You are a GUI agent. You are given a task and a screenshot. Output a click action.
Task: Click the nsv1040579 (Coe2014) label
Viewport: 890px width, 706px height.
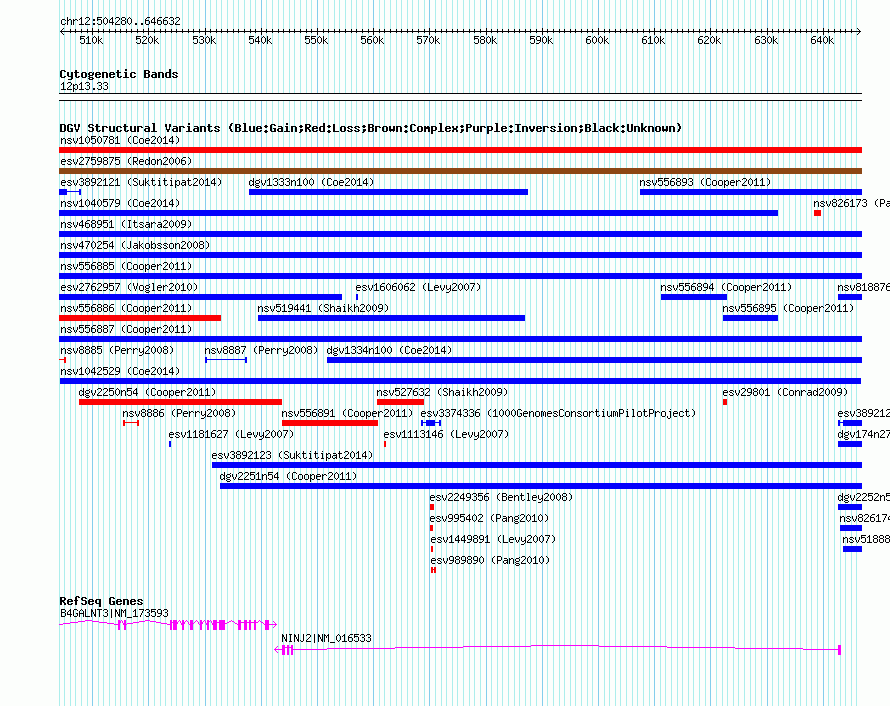[x=120, y=203]
